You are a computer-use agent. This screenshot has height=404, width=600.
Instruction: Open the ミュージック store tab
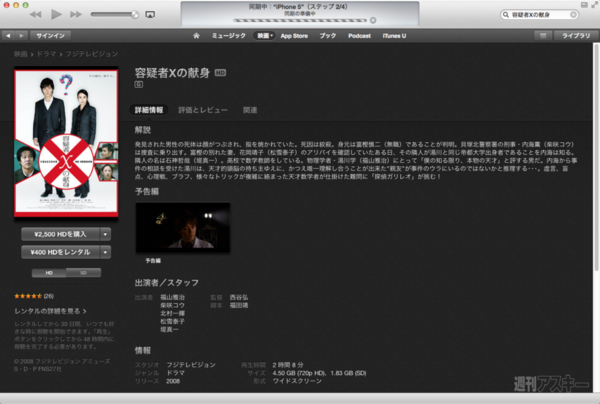click(x=229, y=36)
